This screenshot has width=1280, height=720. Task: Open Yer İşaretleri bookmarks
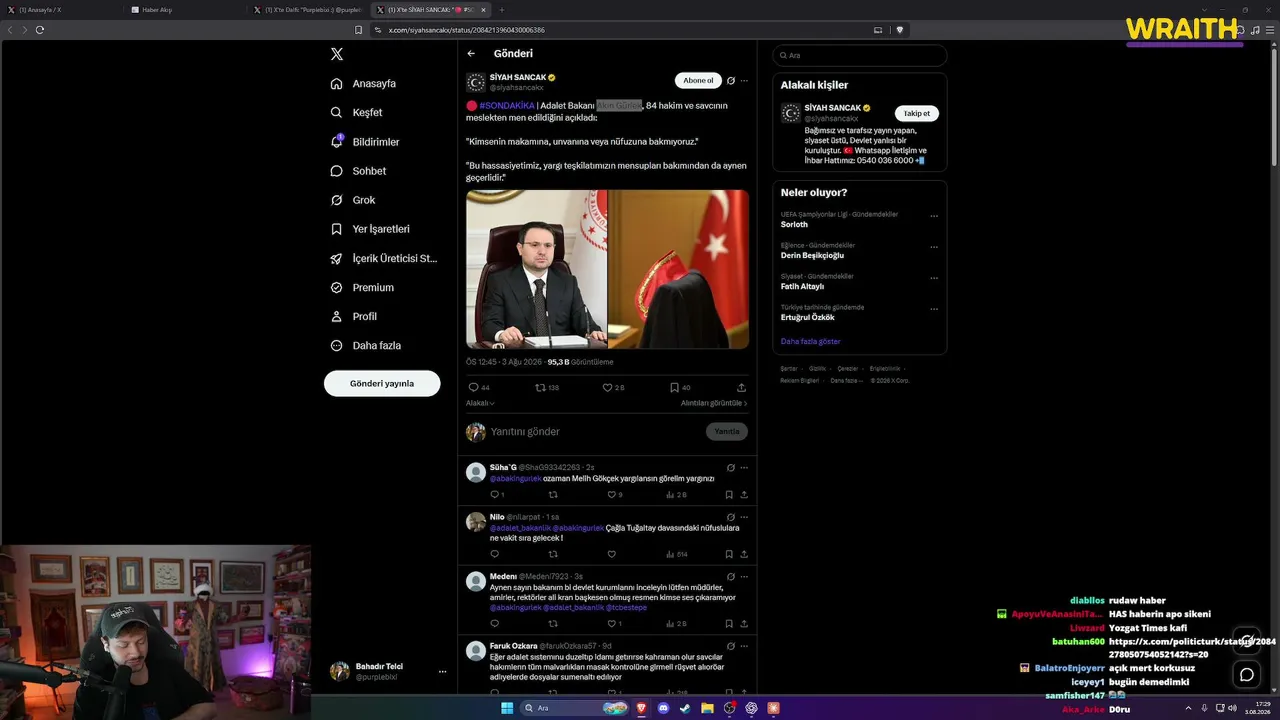point(370,229)
